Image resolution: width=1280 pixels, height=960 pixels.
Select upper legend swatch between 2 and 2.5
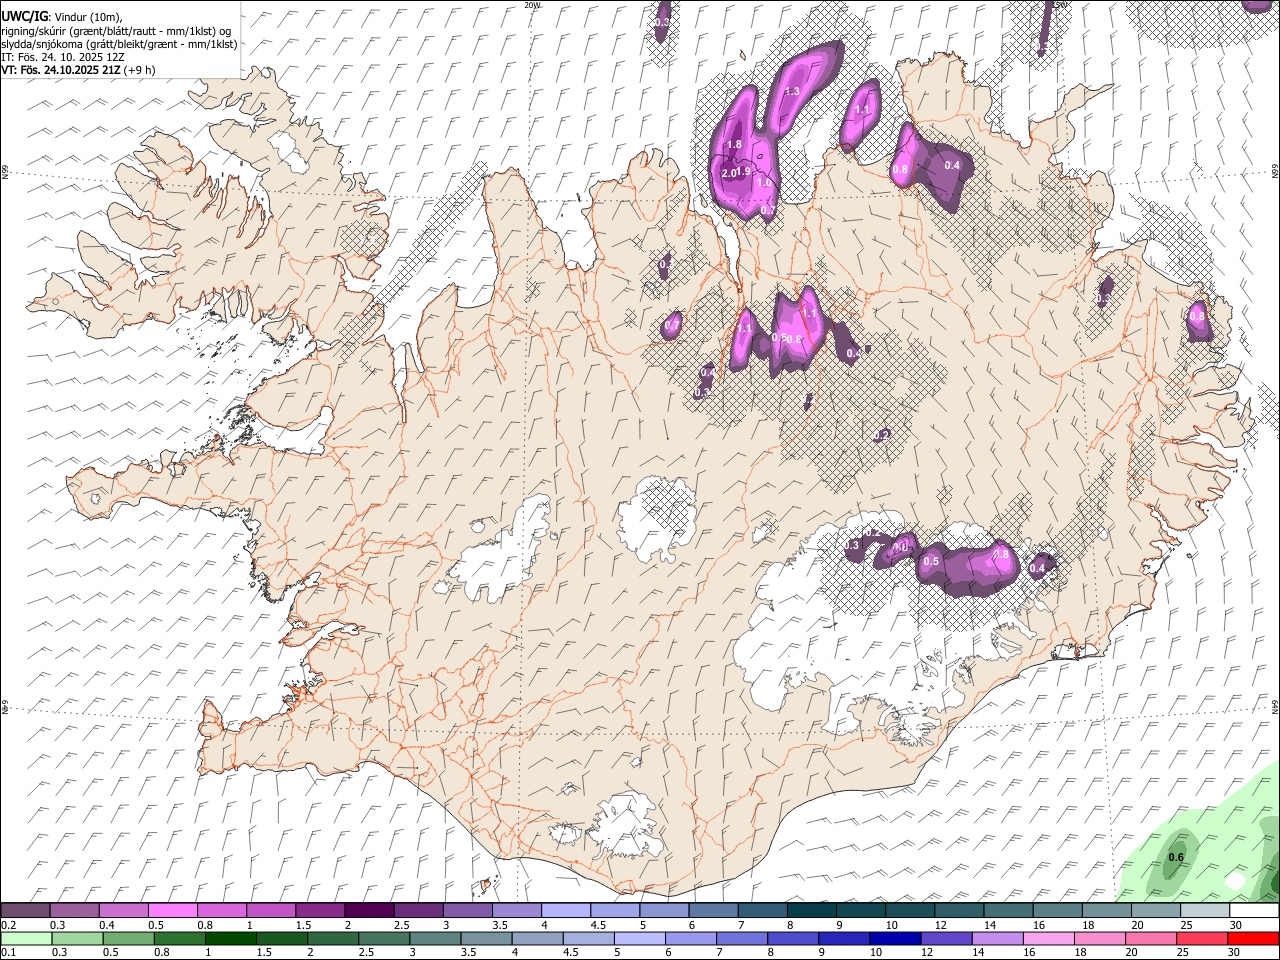pyautogui.click(x=369, y=910)
